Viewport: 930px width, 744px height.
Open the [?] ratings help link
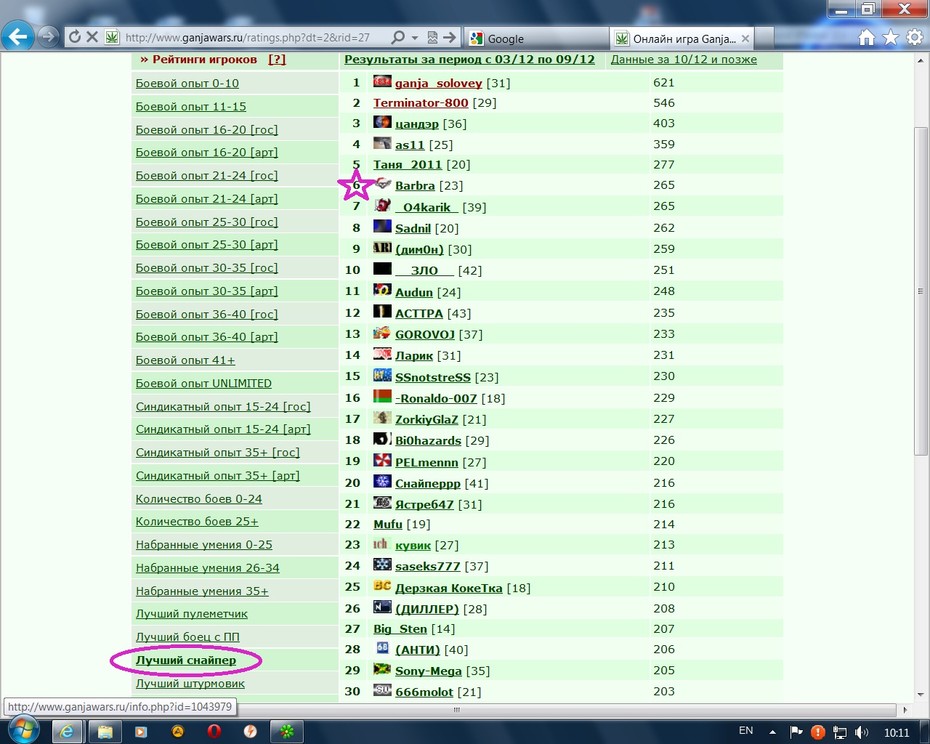coord(277,59)
